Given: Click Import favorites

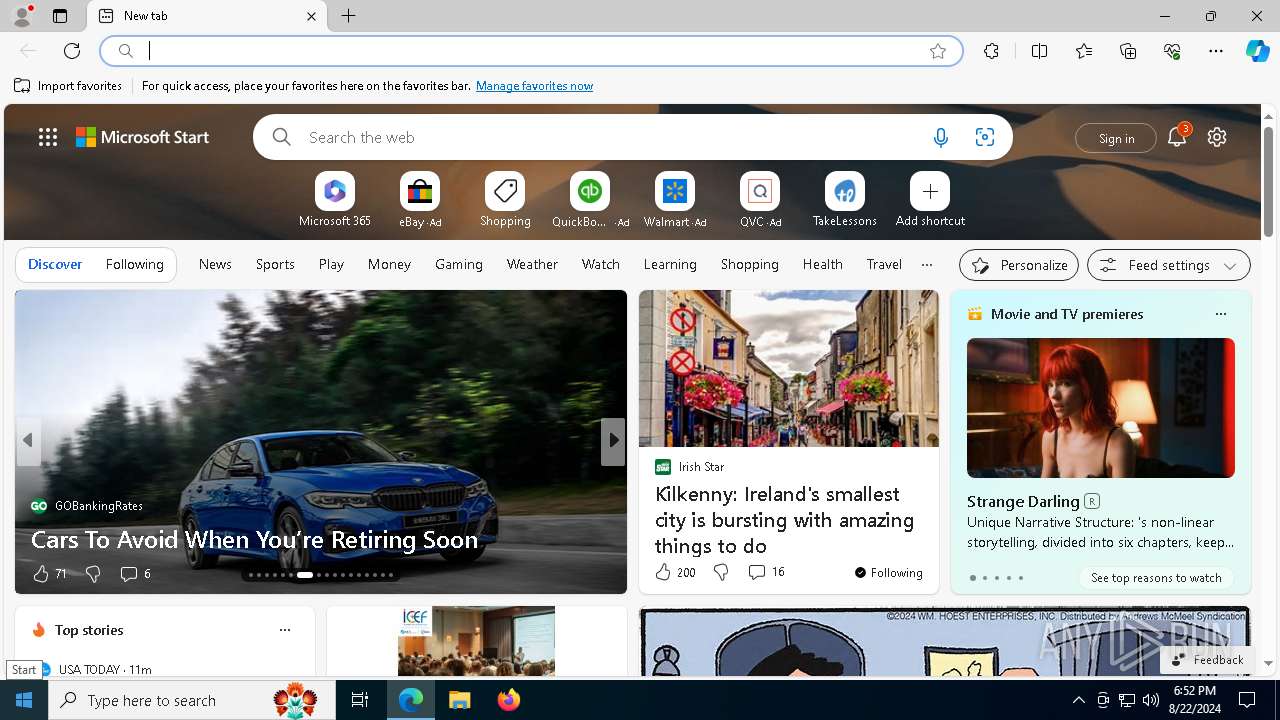Looking at the screenshot, I should click(x=68, y=86).
